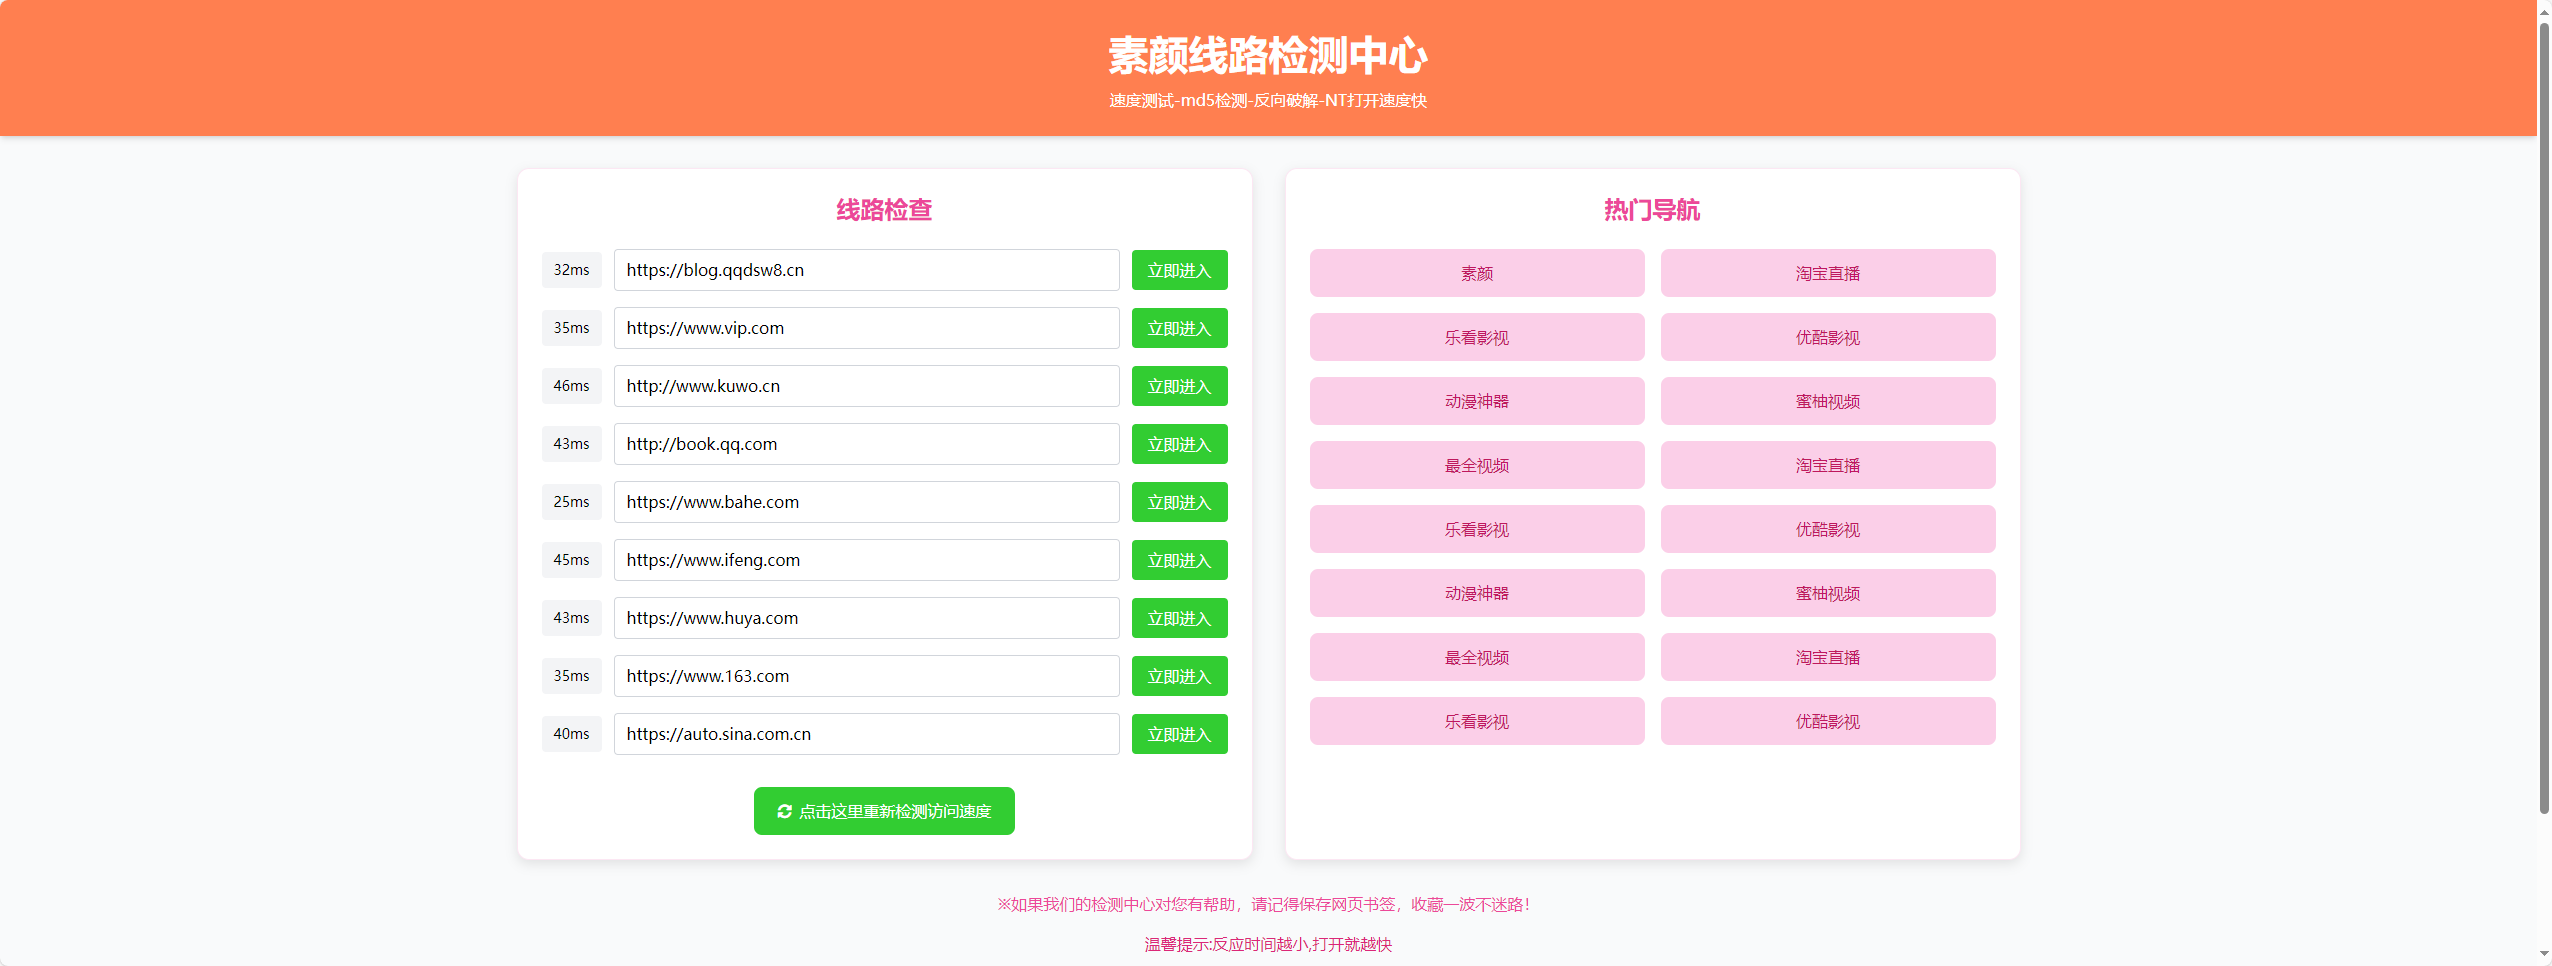Click the first 最全视频 link

click(x=1476, y=465)
